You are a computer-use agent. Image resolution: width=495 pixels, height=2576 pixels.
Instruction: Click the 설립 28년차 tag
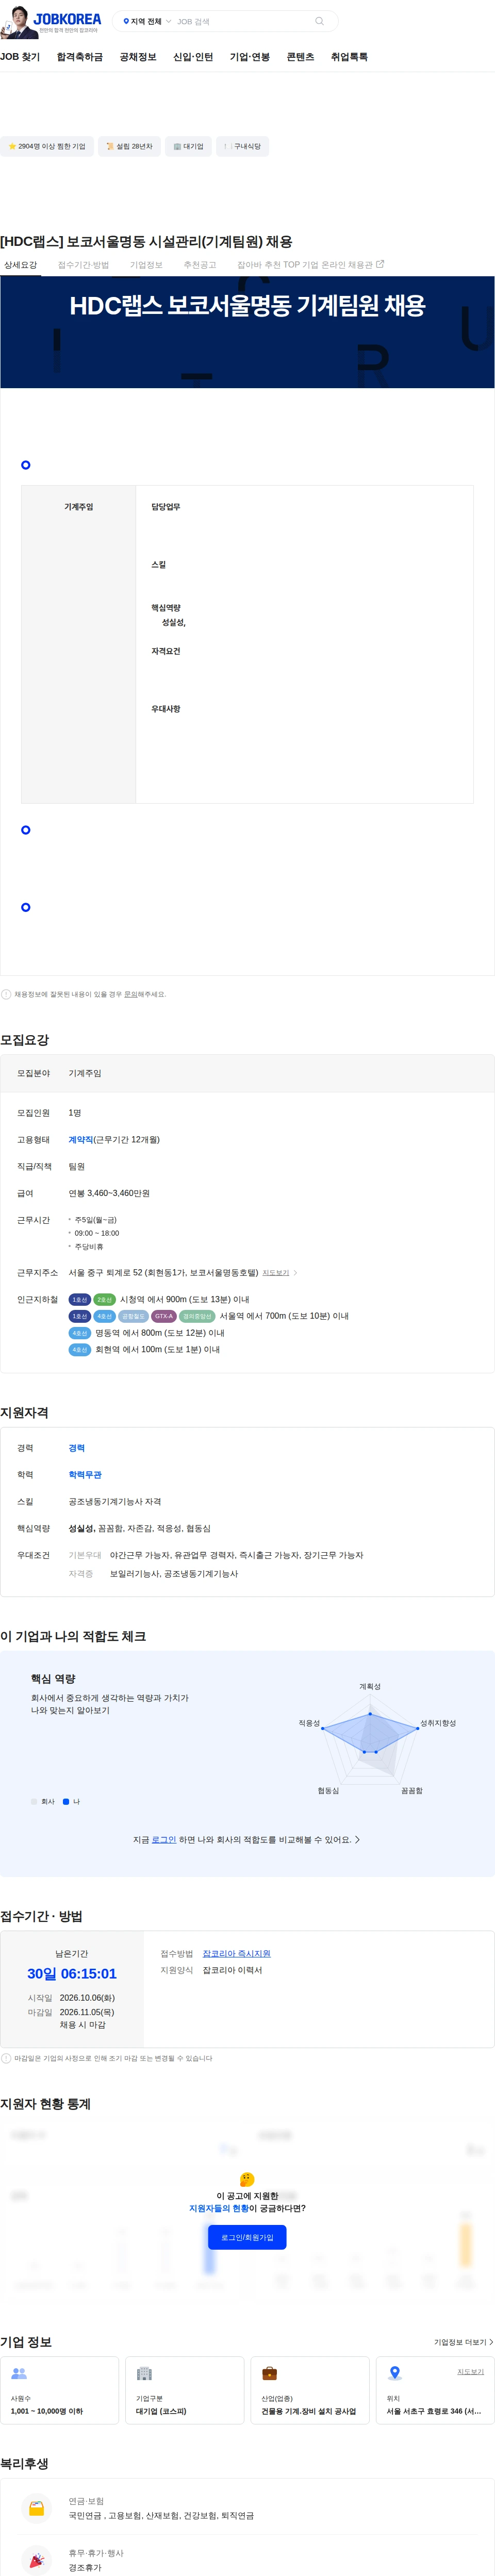(129, 146)
